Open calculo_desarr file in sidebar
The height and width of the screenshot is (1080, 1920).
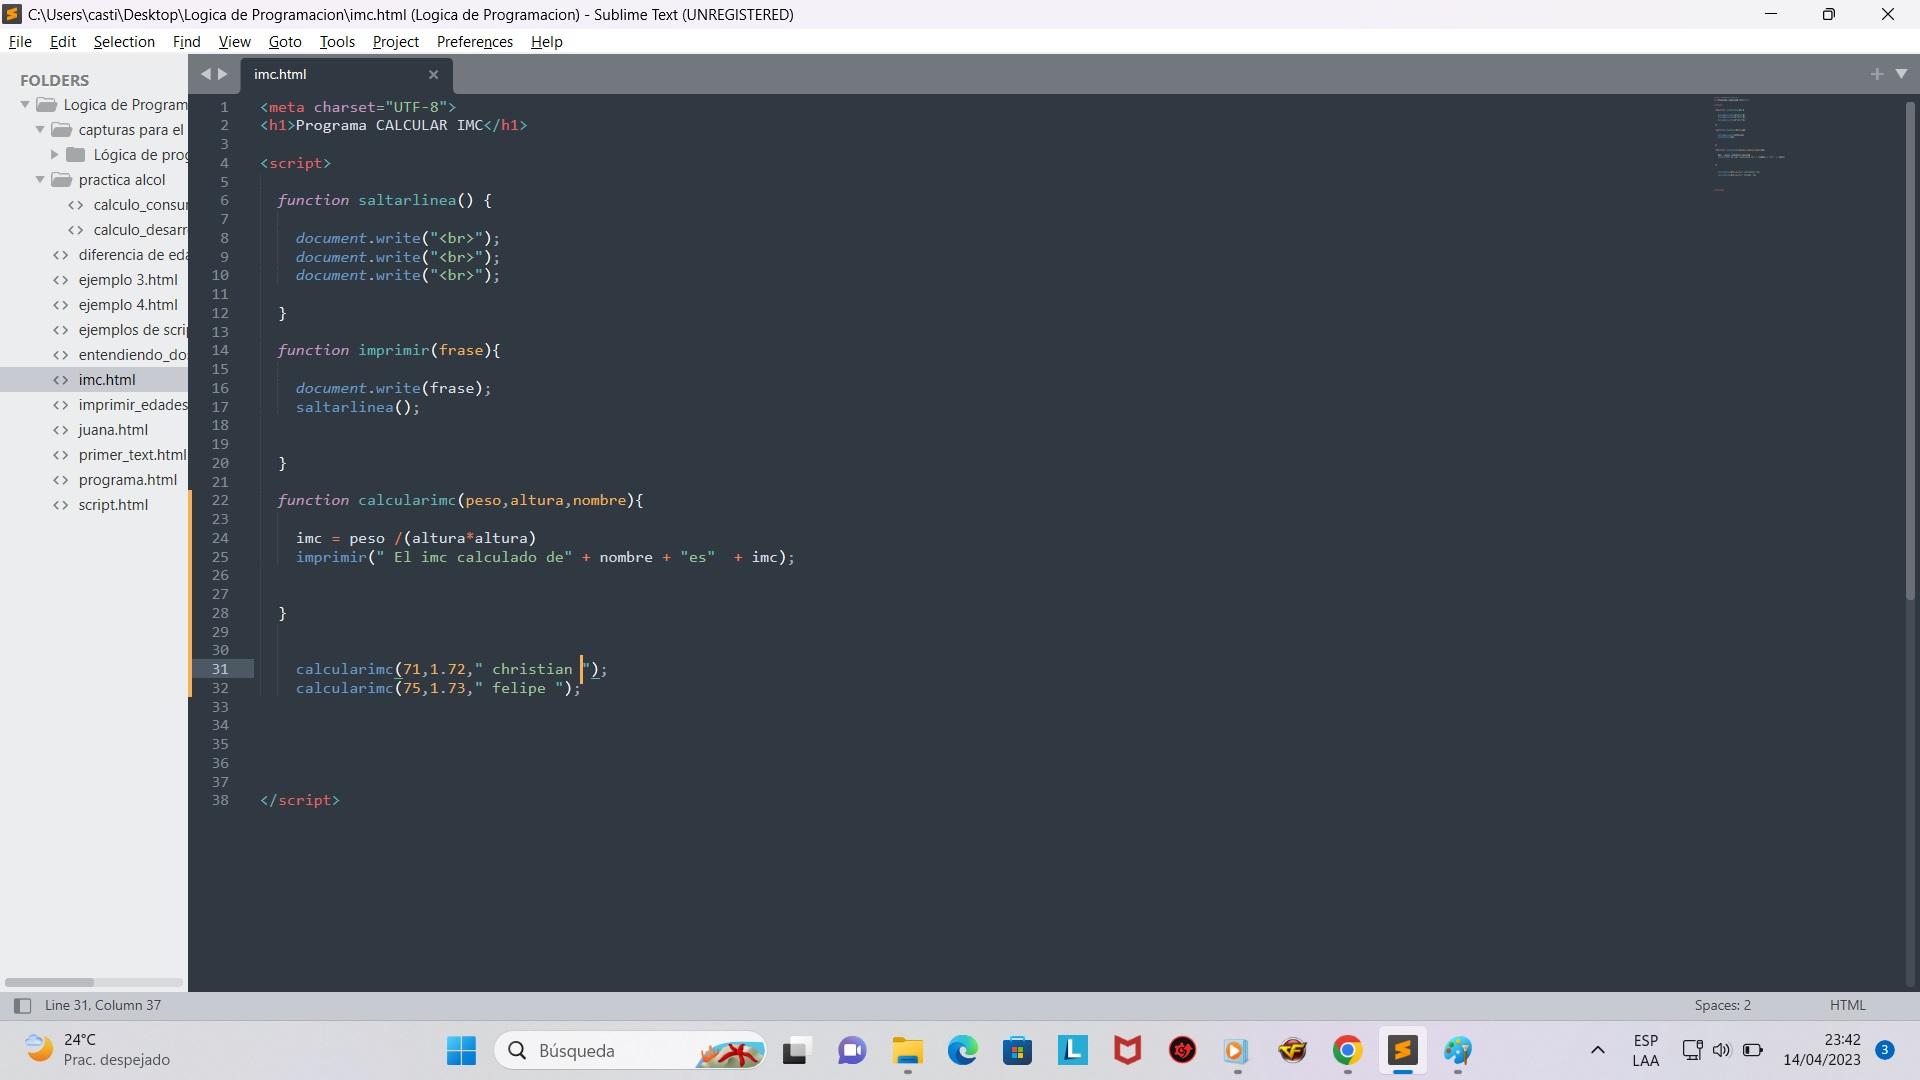[128, 230]
